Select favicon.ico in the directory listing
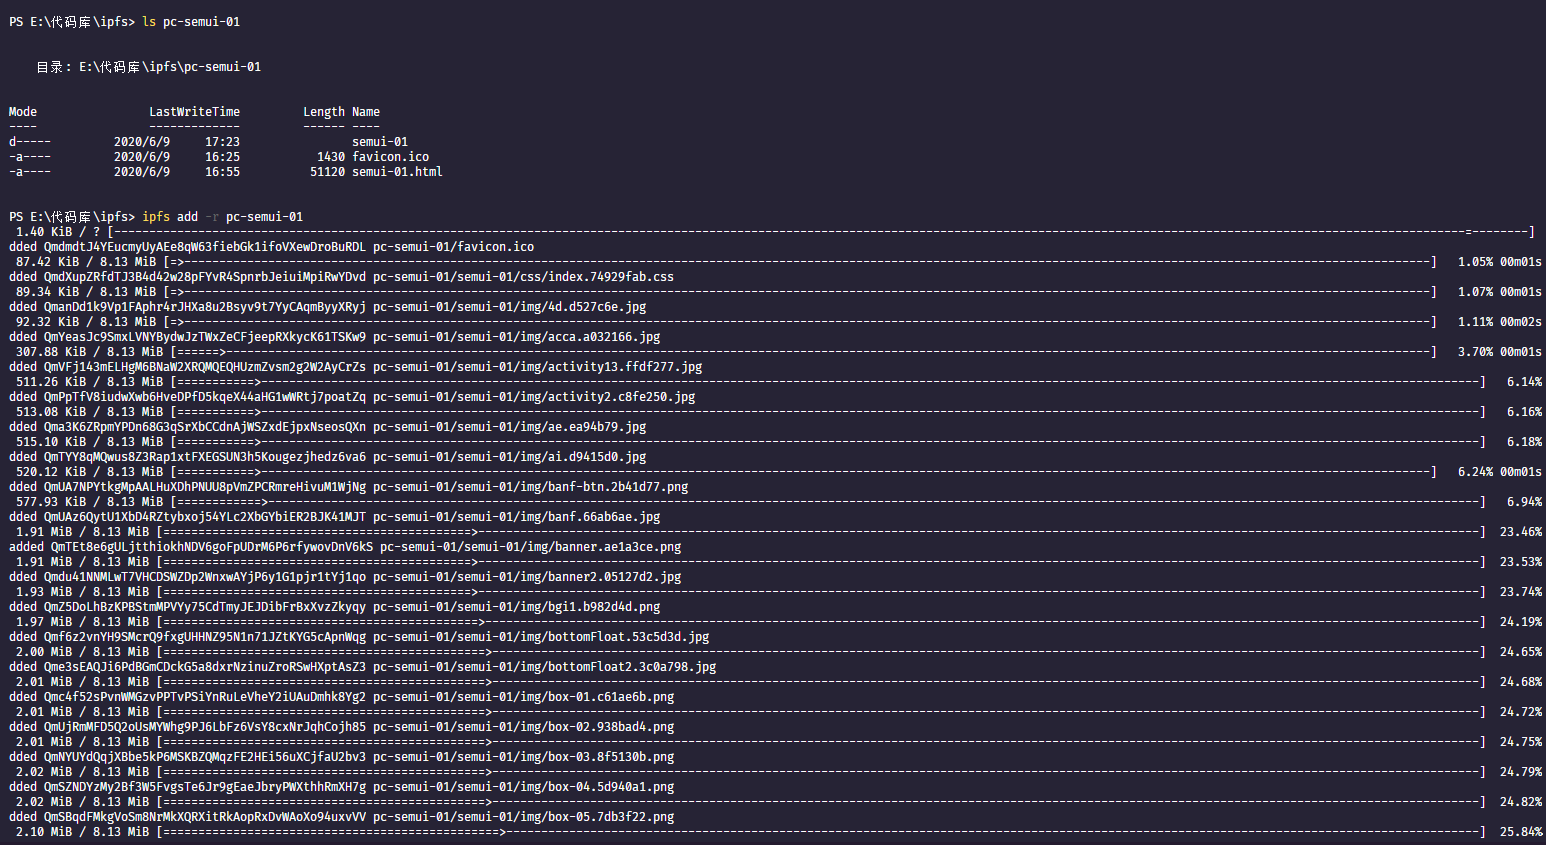Image resolution: width=1546 pixels, height=845 pixels. pos(390,157)
